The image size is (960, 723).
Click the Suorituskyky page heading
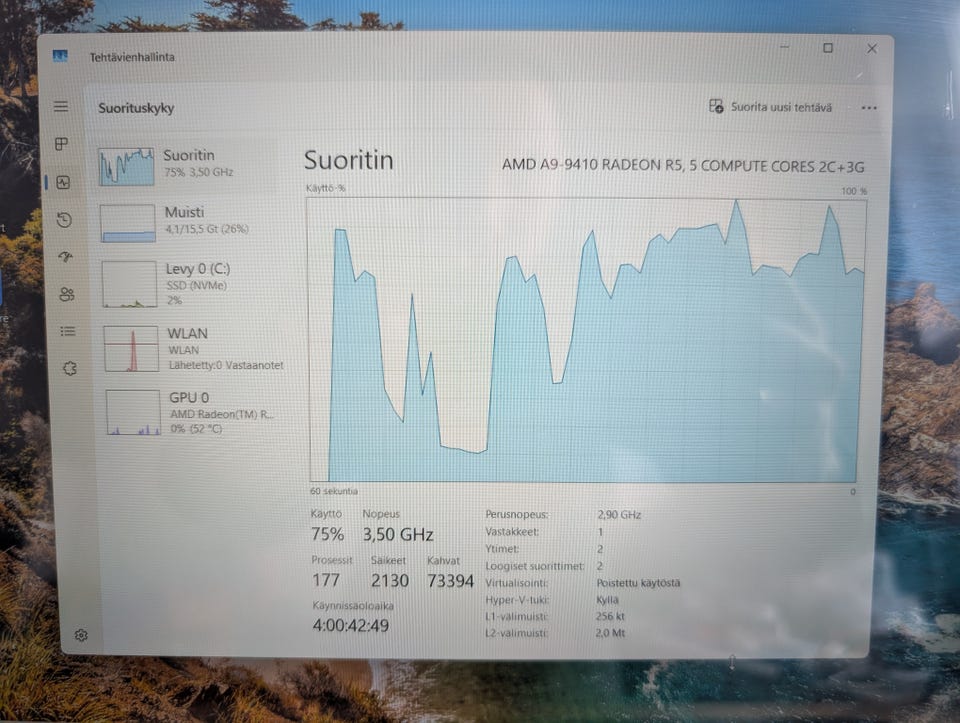tap(136, 108)
